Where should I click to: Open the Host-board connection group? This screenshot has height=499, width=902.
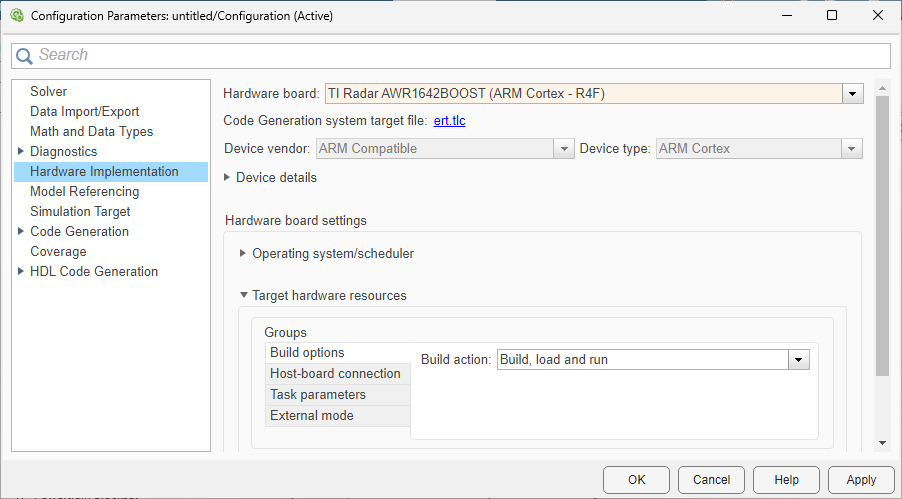tap(335, 374)
